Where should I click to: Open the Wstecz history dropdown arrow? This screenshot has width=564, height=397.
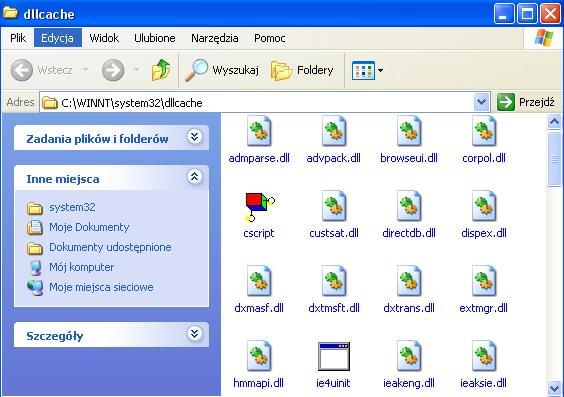tap(85, 69)
